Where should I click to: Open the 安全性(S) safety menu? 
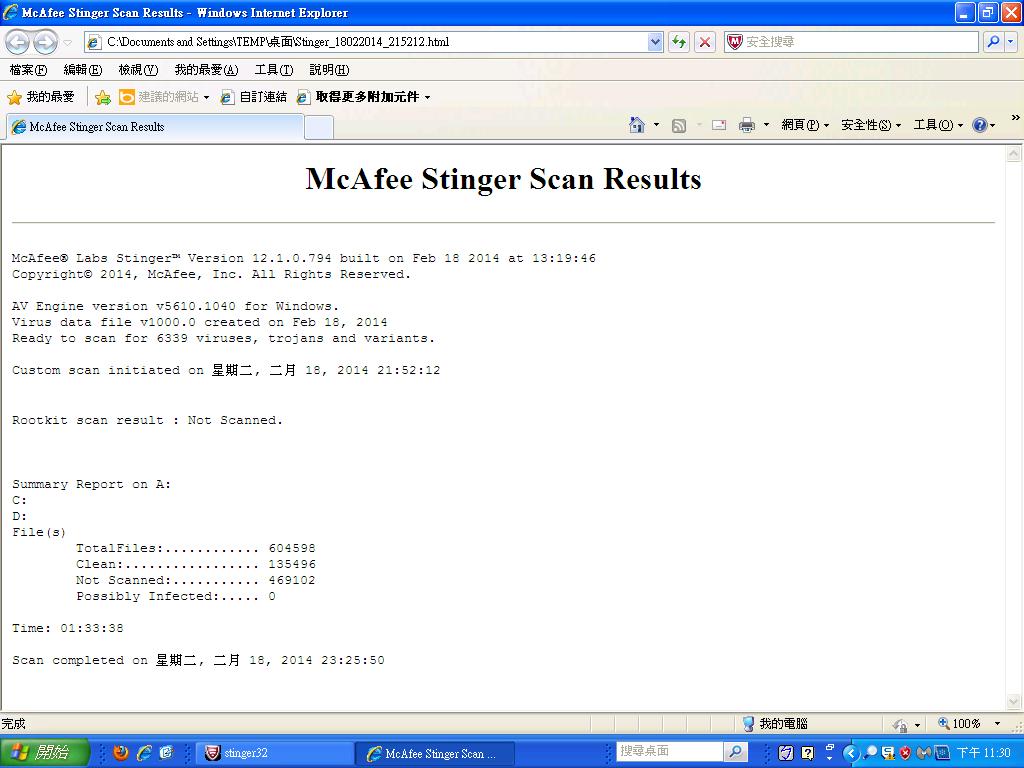pyautogui.click(x=871, y=125)
